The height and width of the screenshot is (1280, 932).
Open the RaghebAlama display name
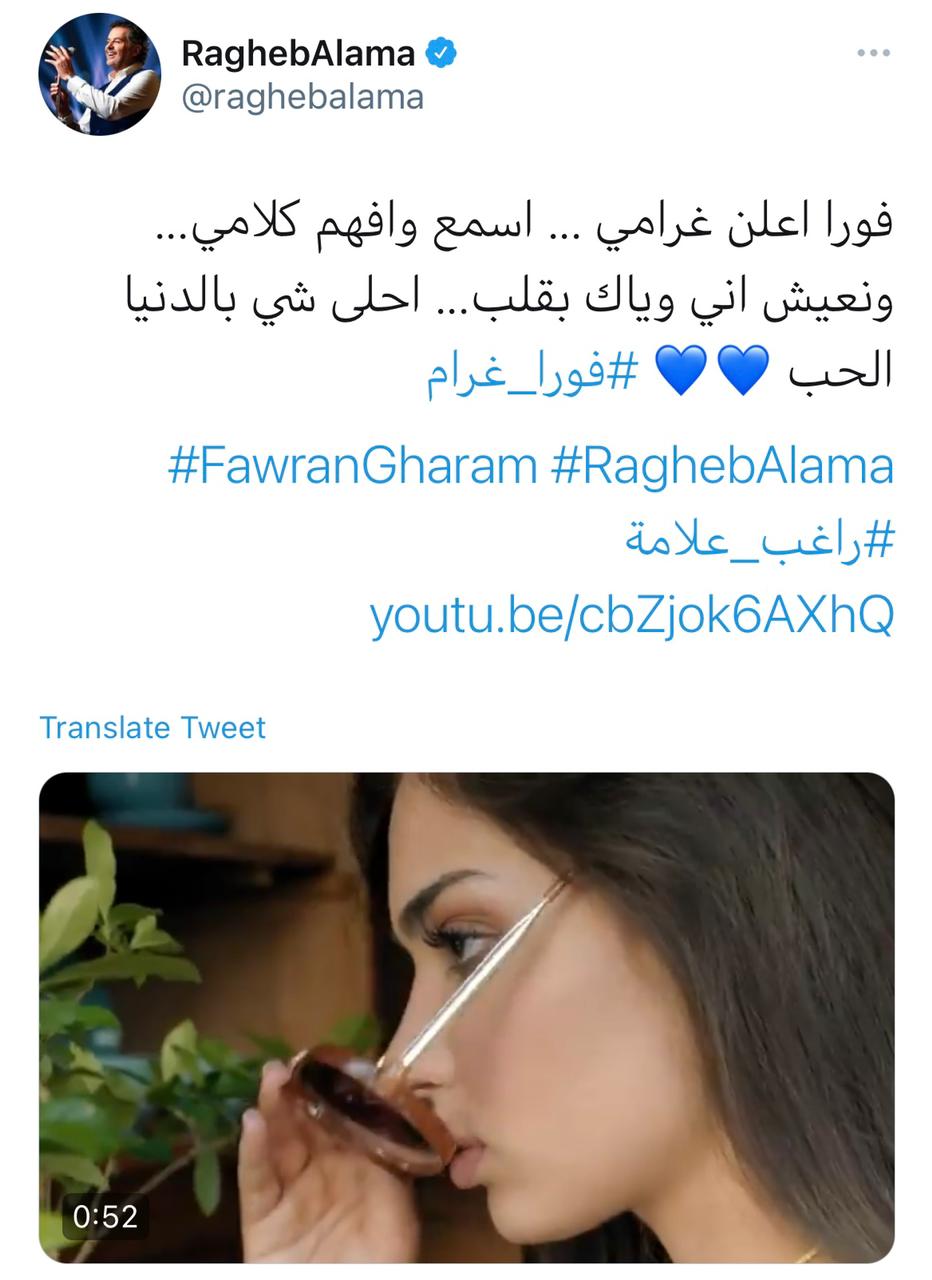298,53
